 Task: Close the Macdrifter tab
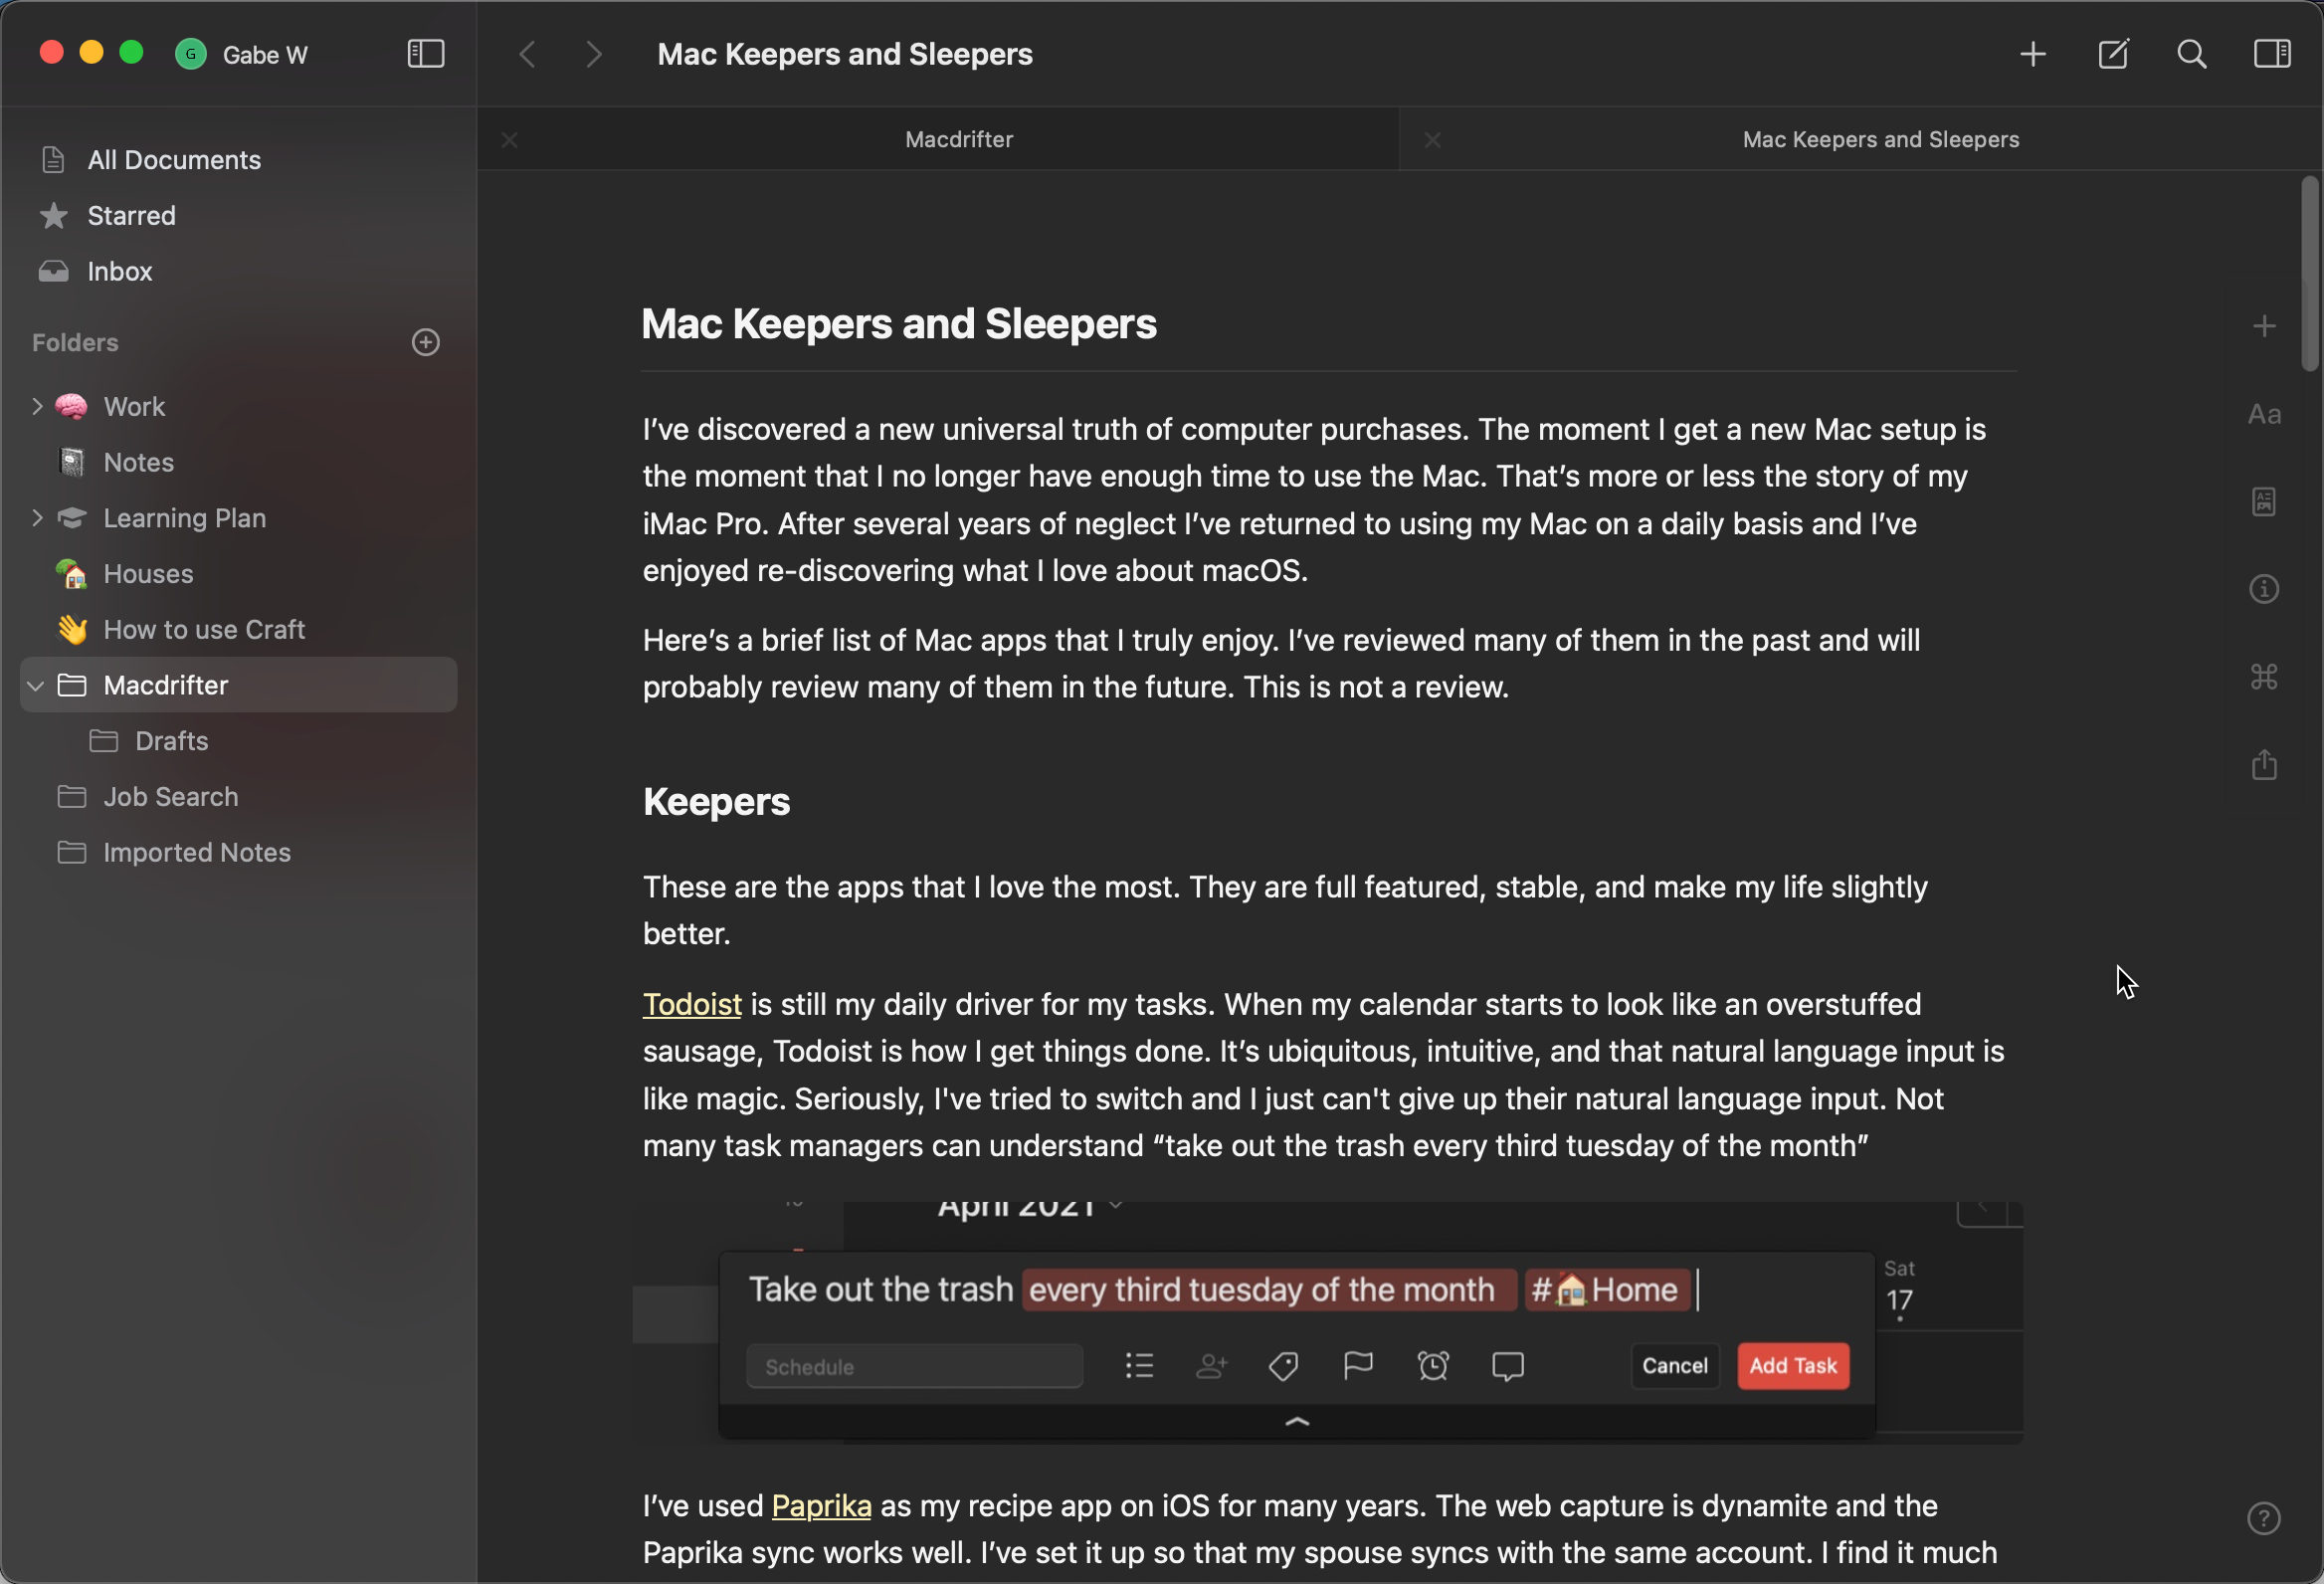(x=510, y=140)
